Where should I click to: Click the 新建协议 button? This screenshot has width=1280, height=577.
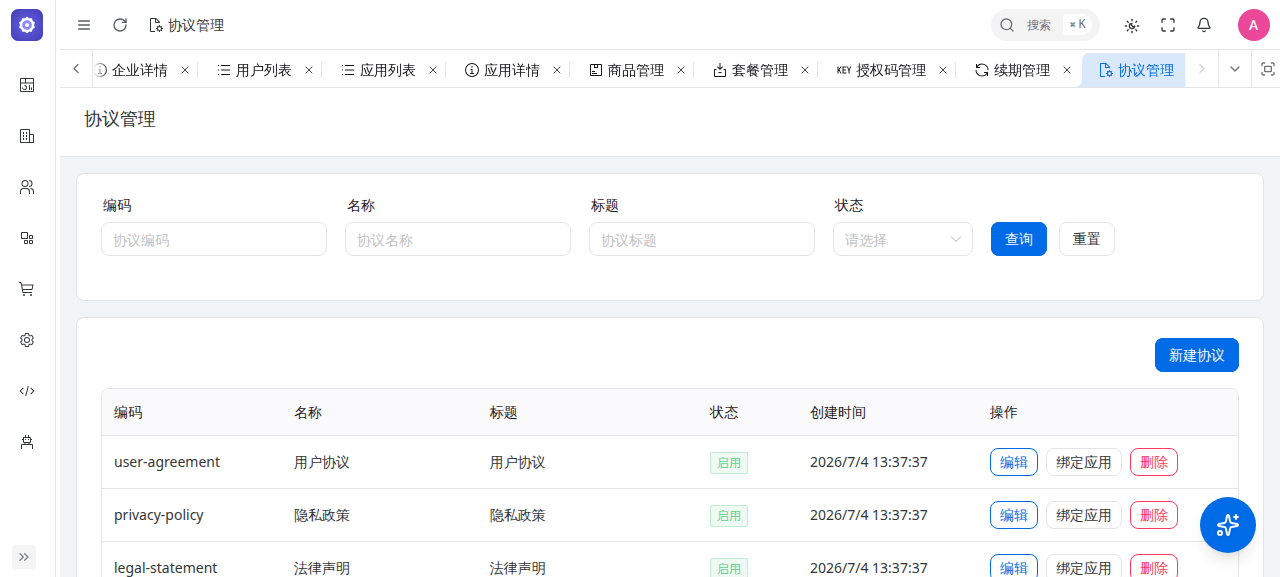tap(1197, 355)
